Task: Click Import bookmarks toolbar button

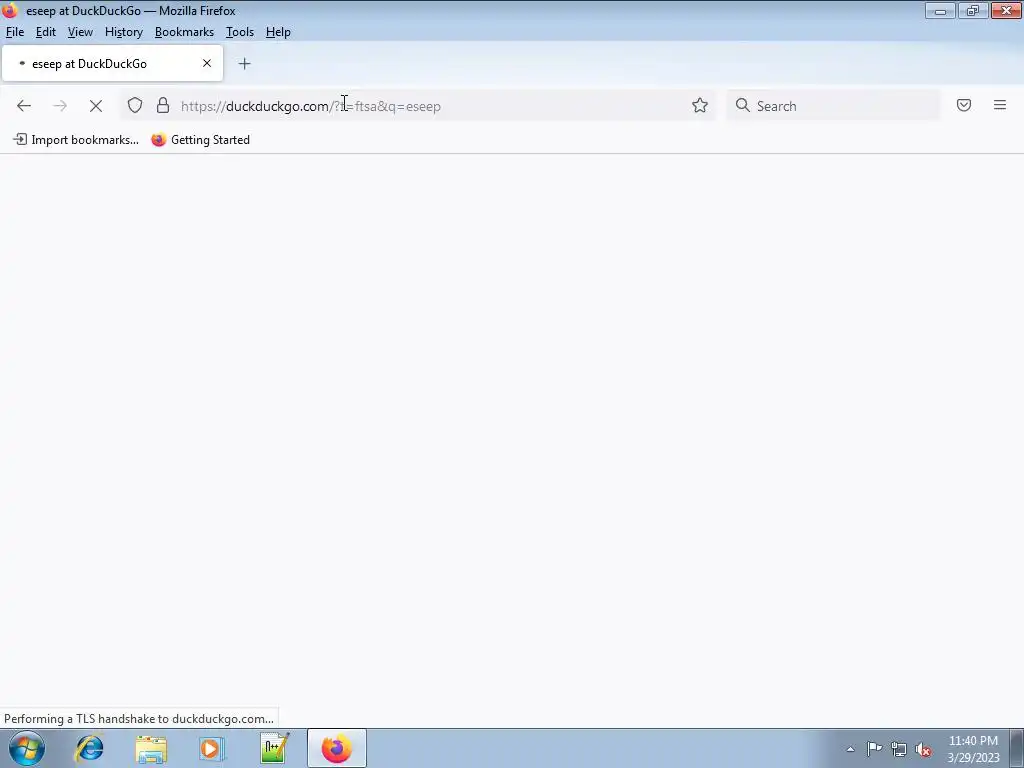Action: pos(76,140)
